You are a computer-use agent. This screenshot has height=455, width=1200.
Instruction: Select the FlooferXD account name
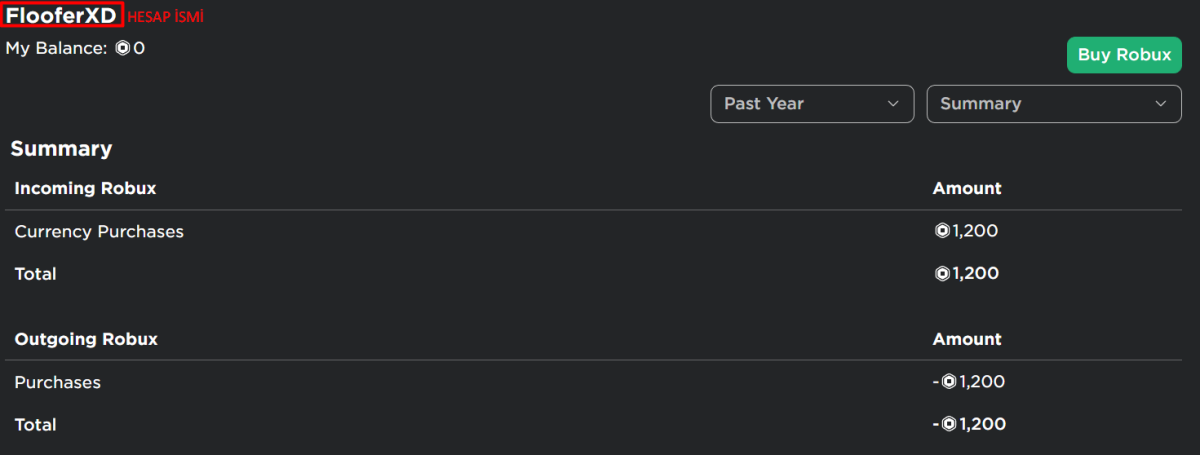click(62, 15)
